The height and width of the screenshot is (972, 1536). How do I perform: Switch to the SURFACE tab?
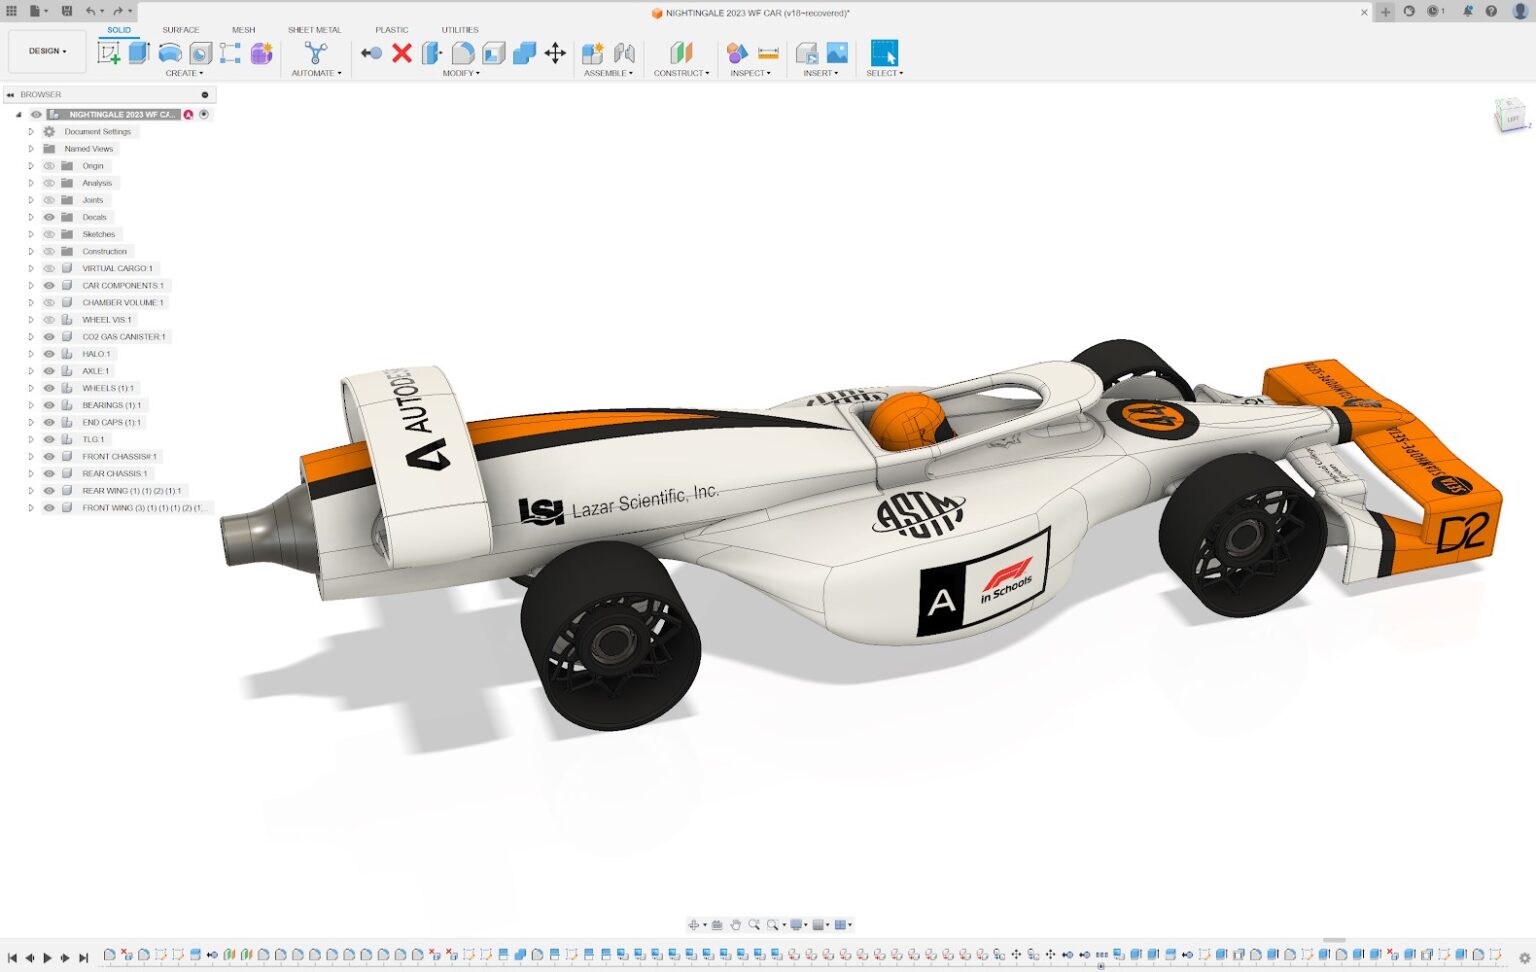[180, 30]
